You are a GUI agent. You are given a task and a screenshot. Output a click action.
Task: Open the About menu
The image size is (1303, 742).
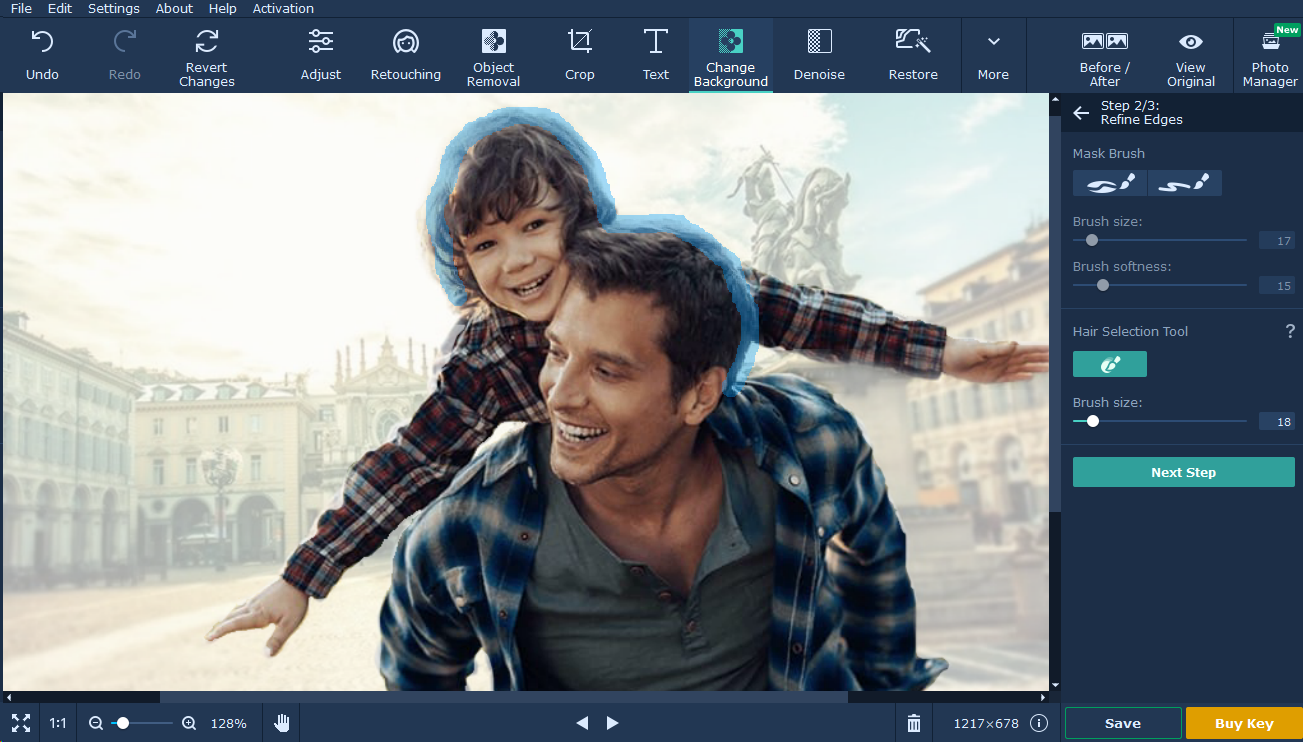coord(174,8)
